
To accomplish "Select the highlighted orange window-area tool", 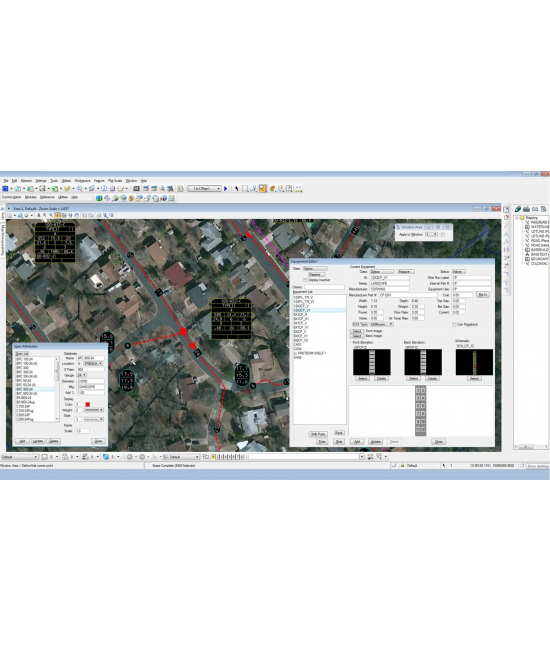I will point(263,188).
